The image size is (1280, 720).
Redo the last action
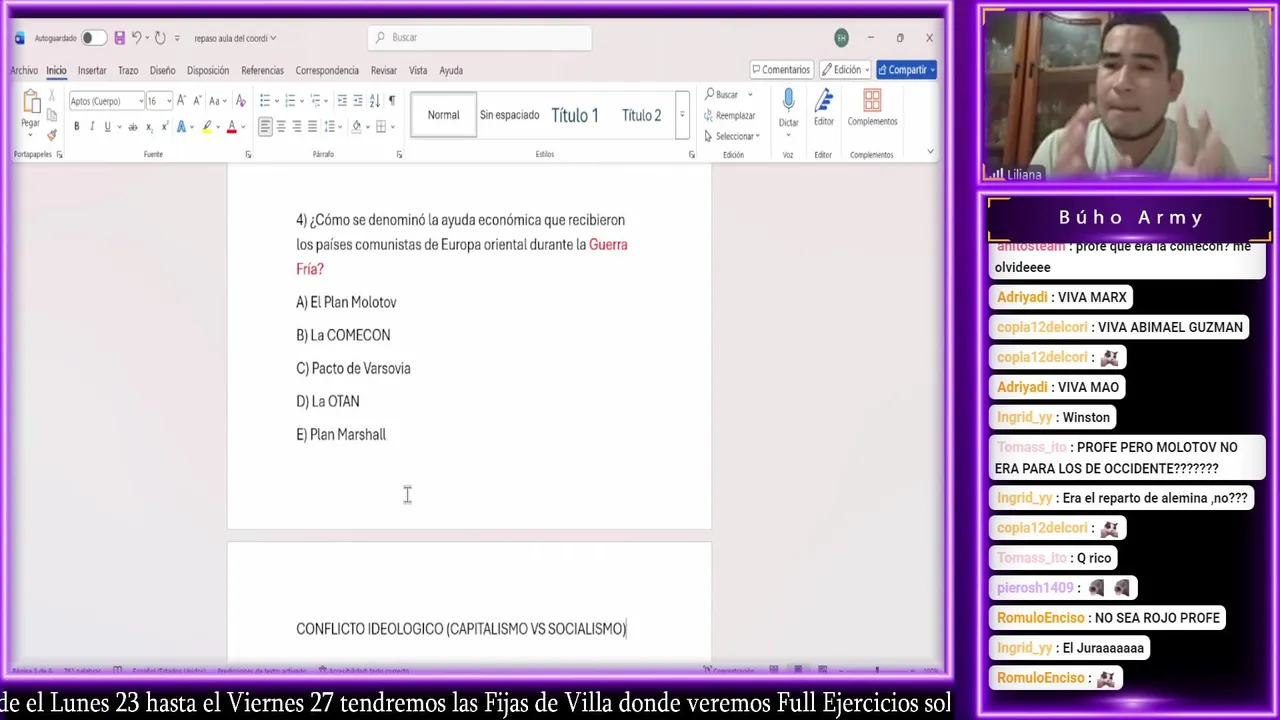click(159, 38)
